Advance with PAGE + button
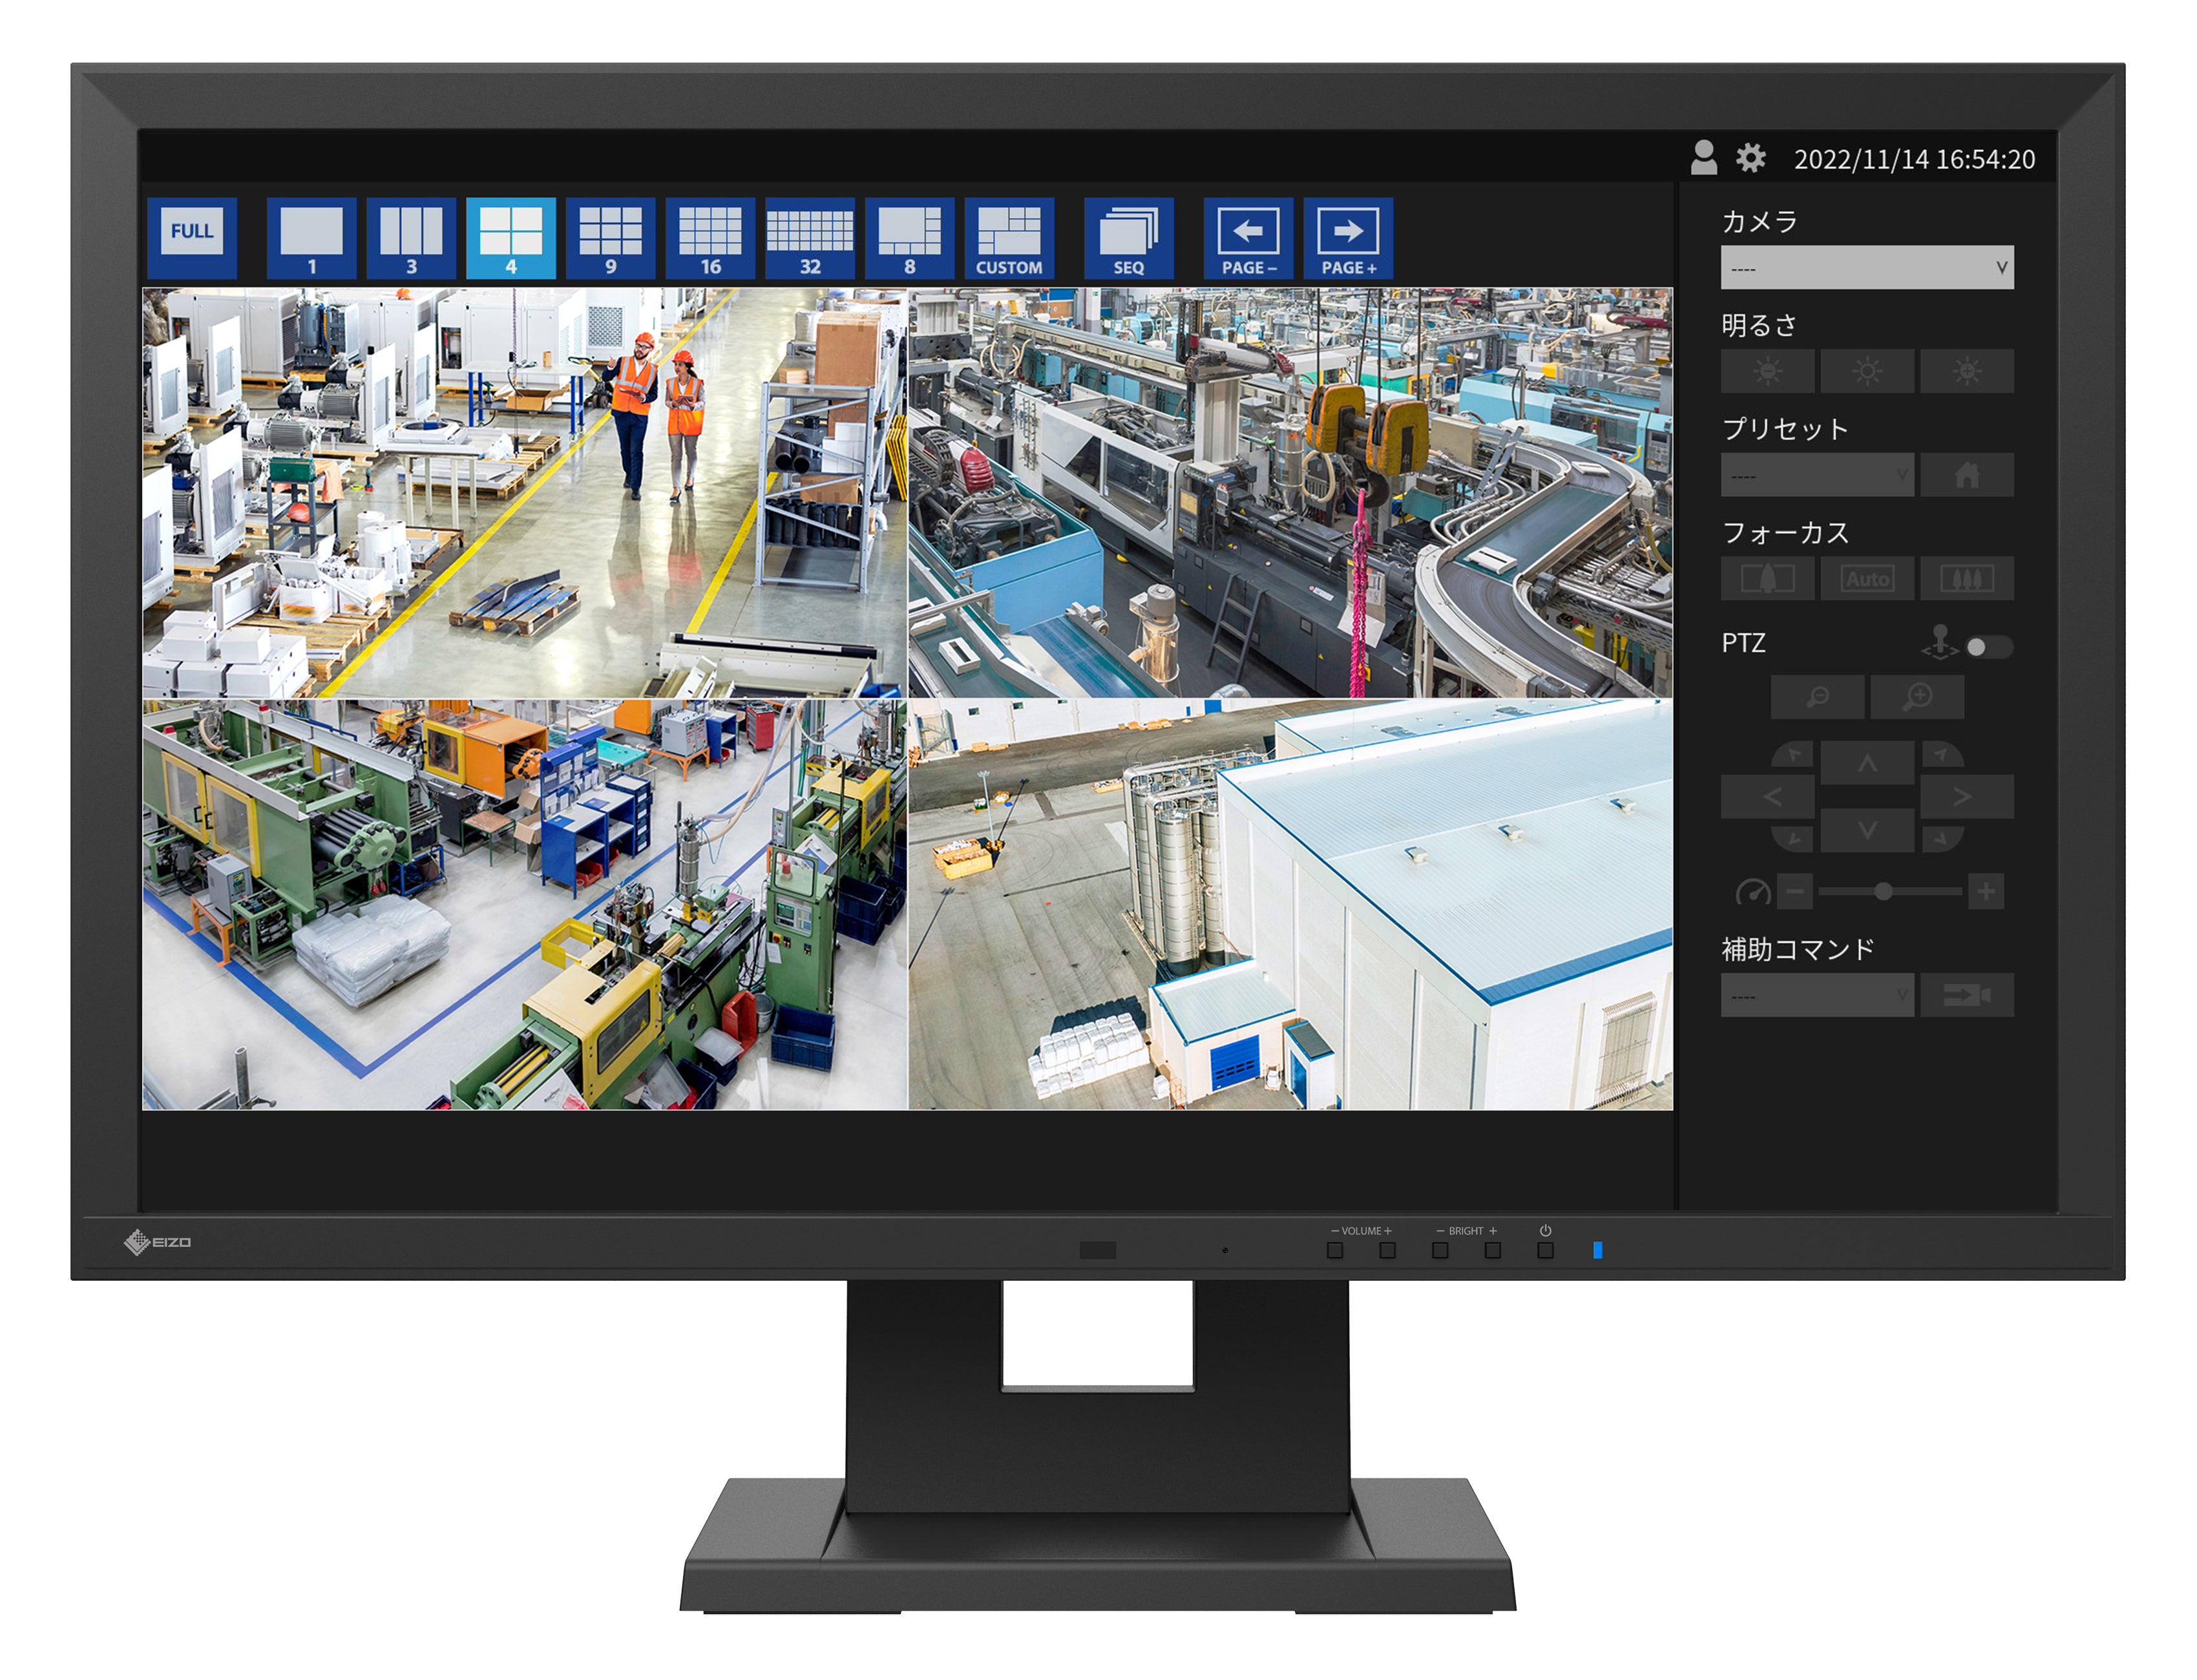This screenshot has height=1680, width=2197. tap(1348, 238)
